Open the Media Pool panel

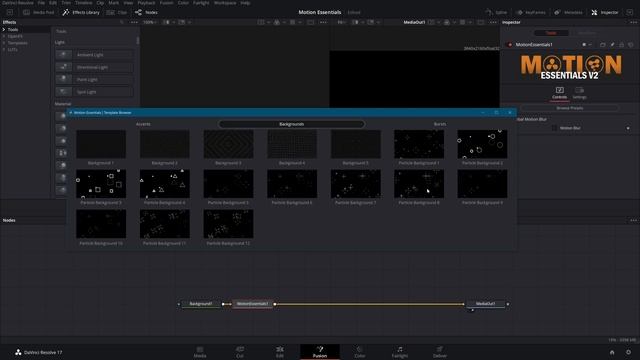[38, 12]
